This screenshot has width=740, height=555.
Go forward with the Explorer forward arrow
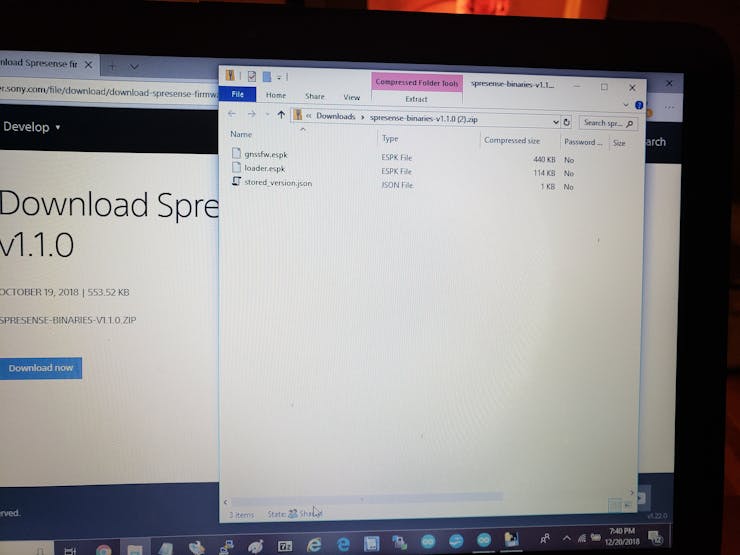[x=252, y=114]
